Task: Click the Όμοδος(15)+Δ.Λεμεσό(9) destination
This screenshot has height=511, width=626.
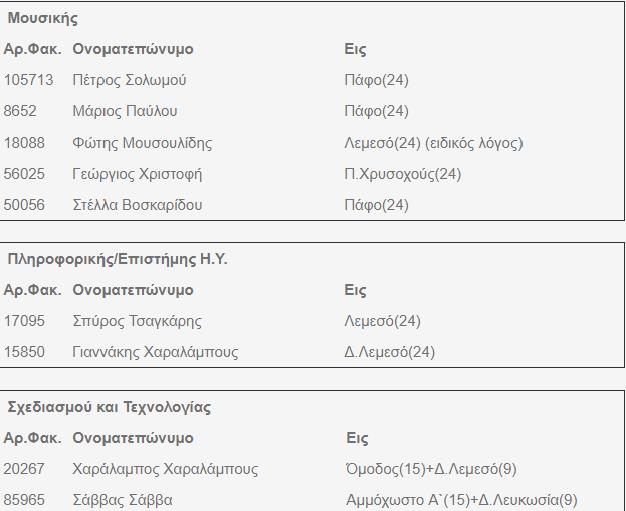Action: [431, 469]
